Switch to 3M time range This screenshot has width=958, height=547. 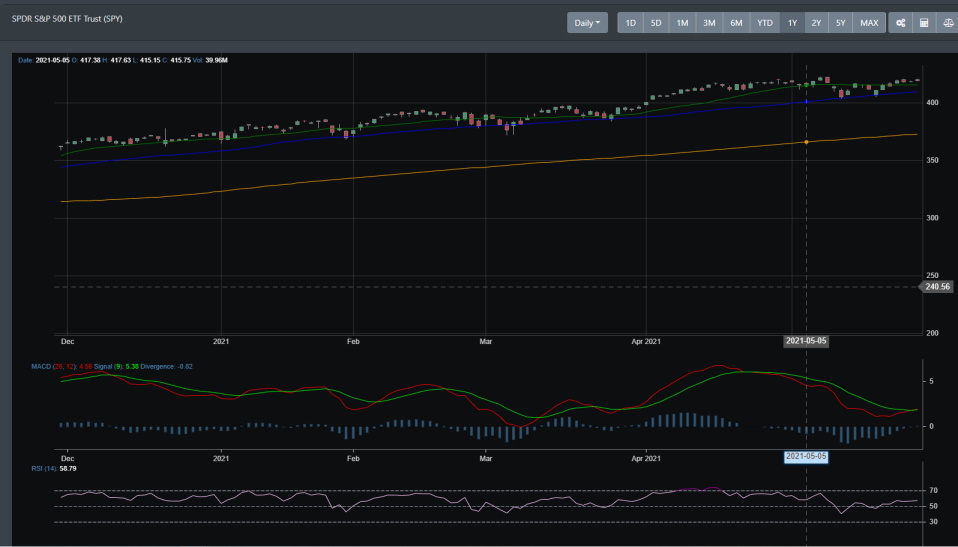[x=709, y=23]
